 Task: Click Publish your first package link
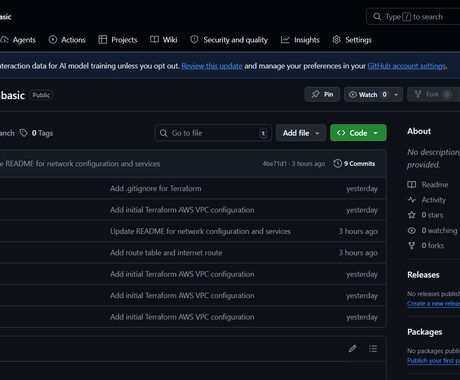tap(433, 361)
